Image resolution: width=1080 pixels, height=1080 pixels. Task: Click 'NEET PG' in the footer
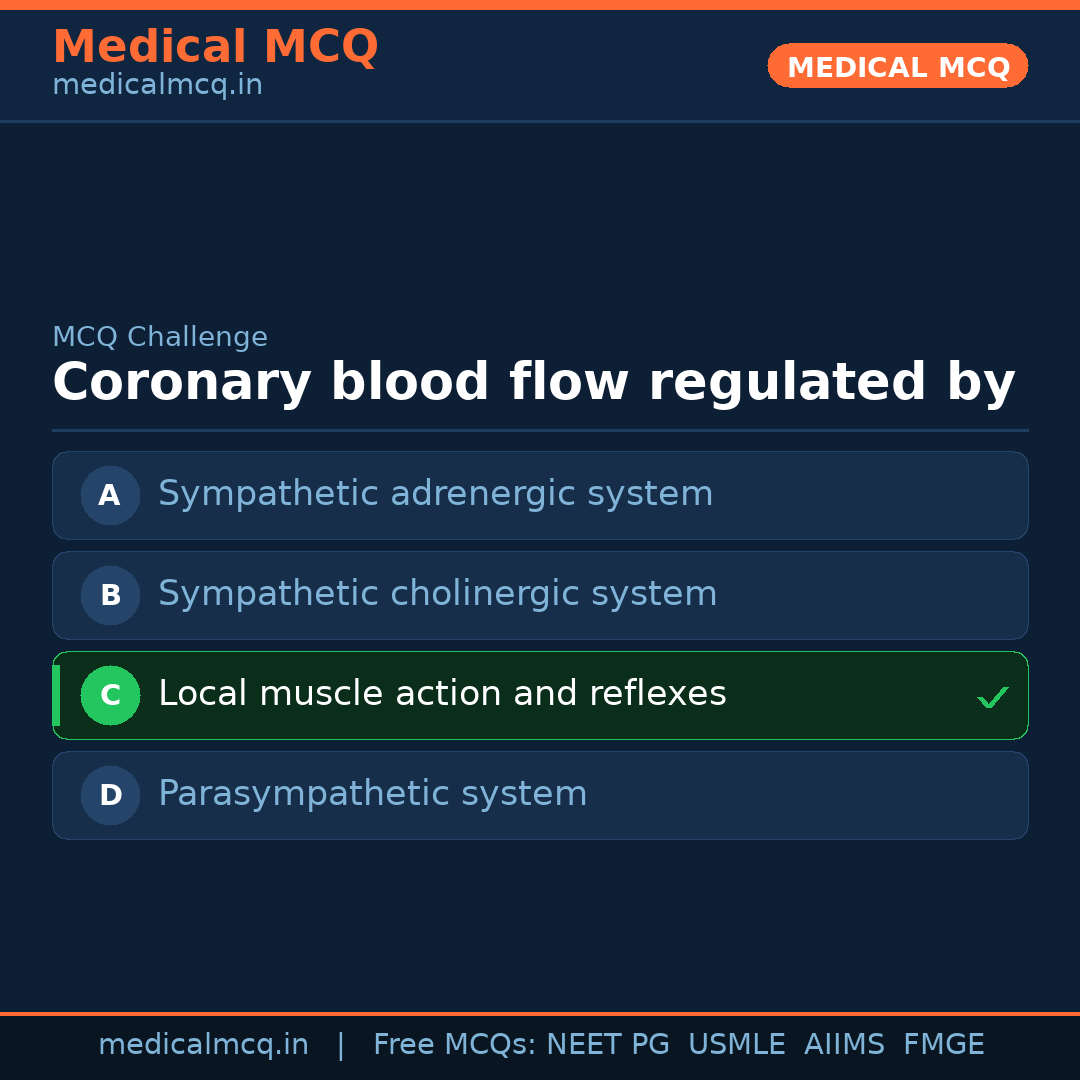[608, 1045]
